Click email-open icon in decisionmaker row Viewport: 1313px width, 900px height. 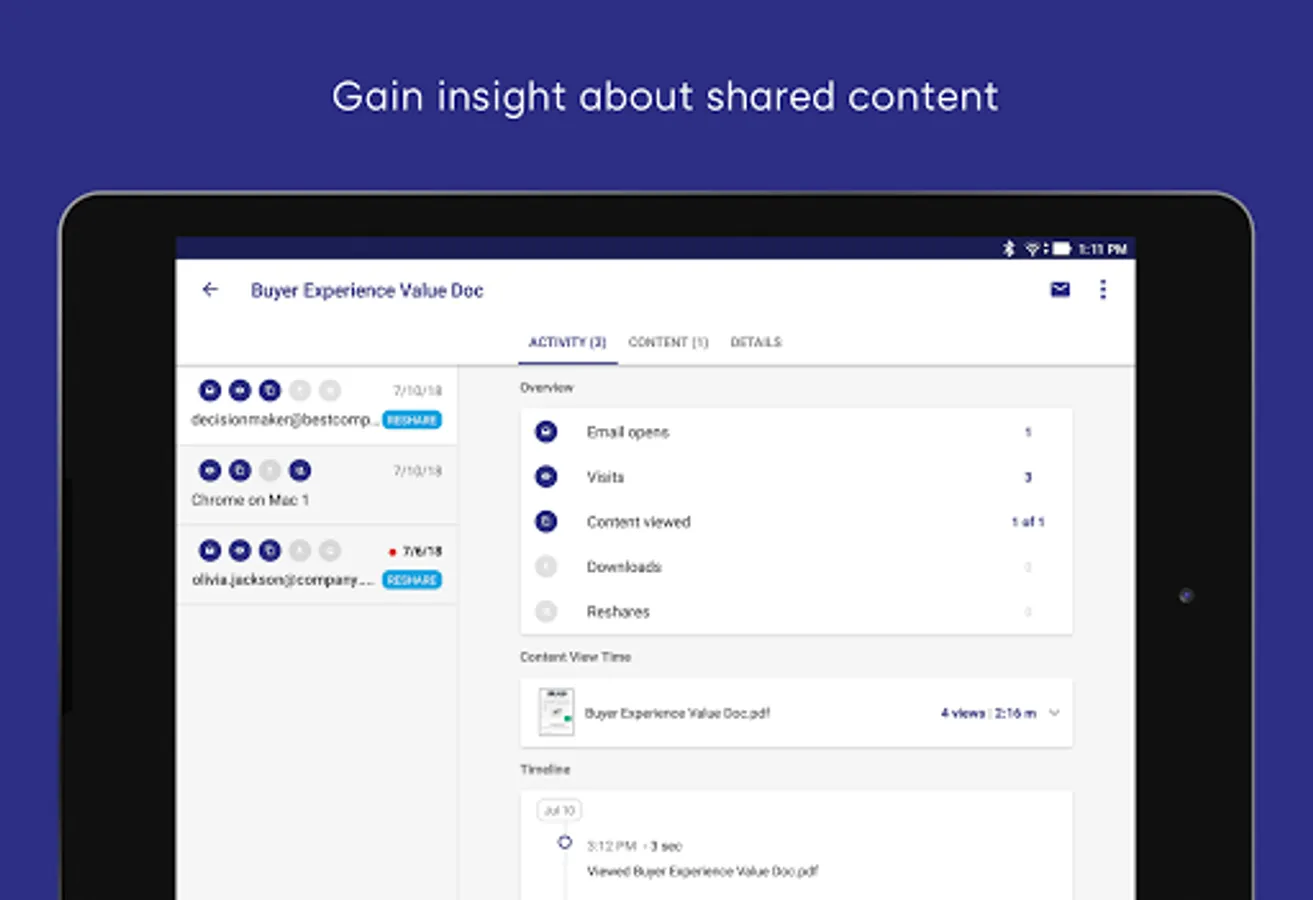[209, 391]
